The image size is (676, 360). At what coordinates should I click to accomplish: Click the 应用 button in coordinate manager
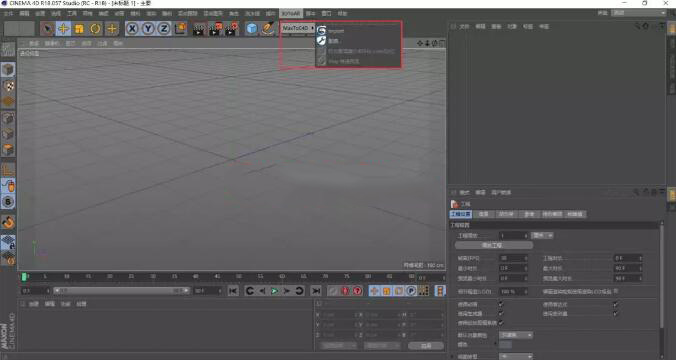(426, 346)
